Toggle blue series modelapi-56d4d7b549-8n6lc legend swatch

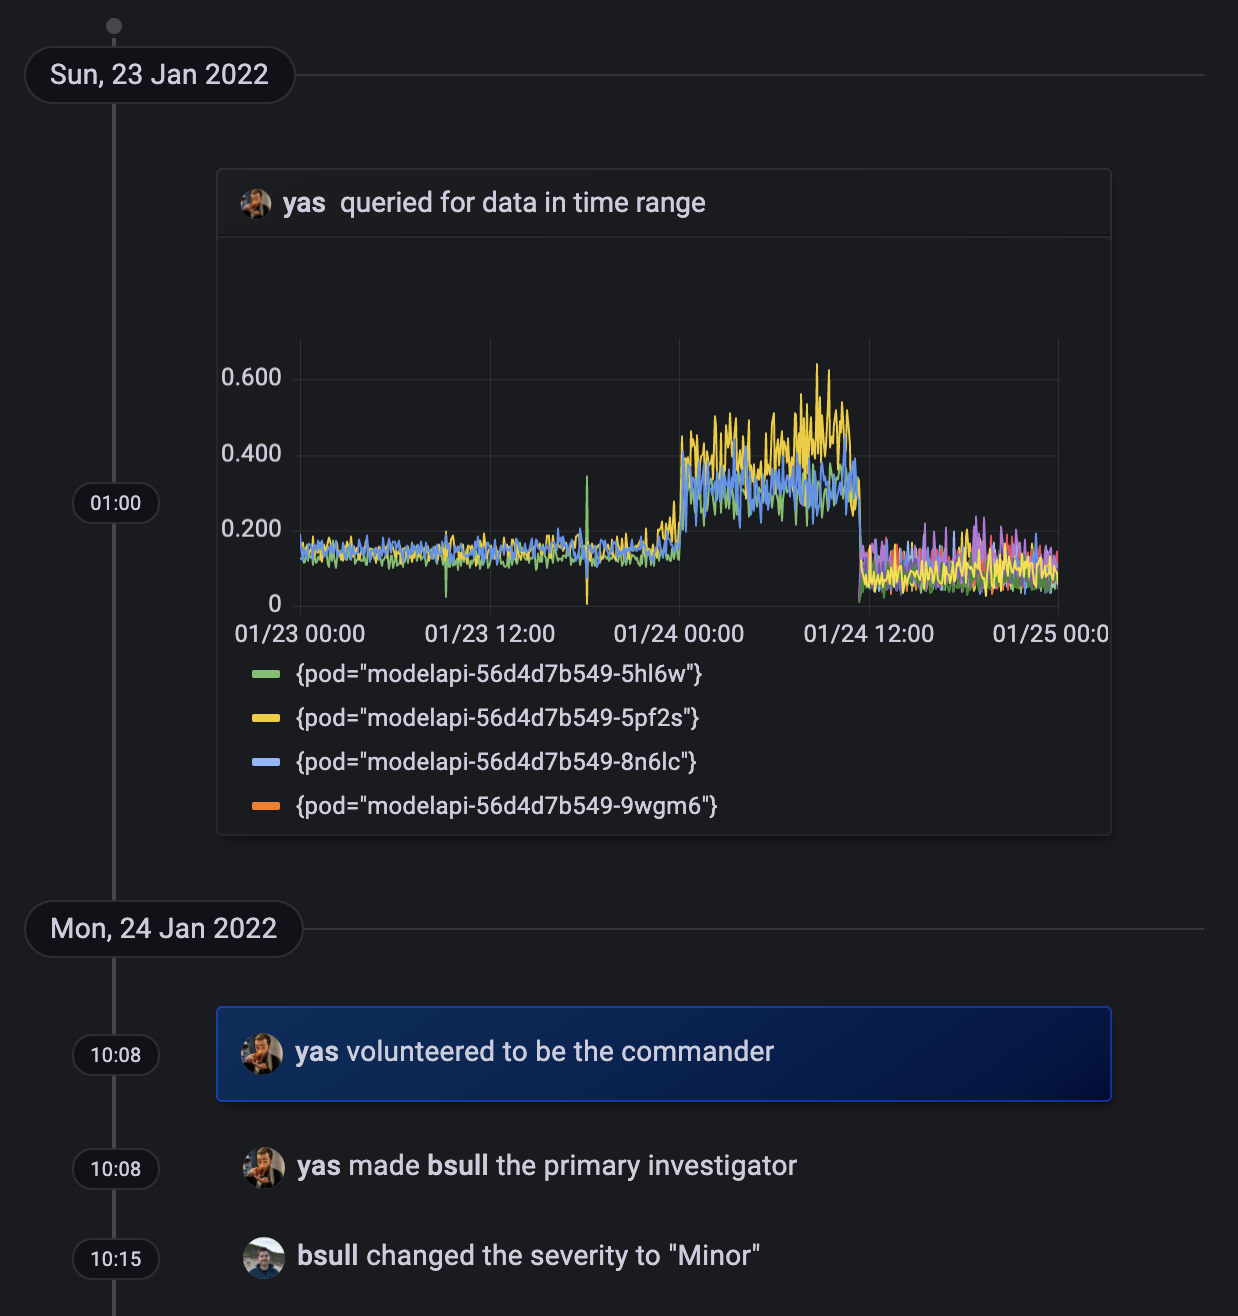click(x=266, y=762)
